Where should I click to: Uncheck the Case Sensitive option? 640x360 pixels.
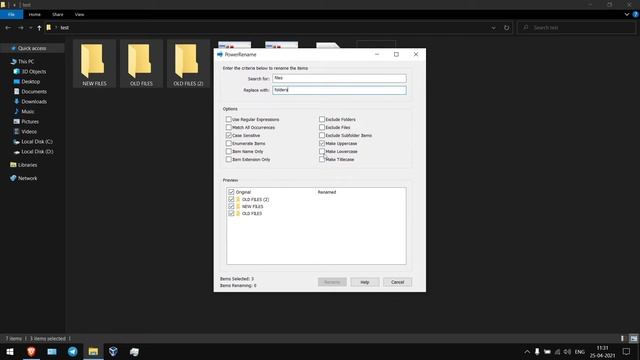(x=229, y=135)
